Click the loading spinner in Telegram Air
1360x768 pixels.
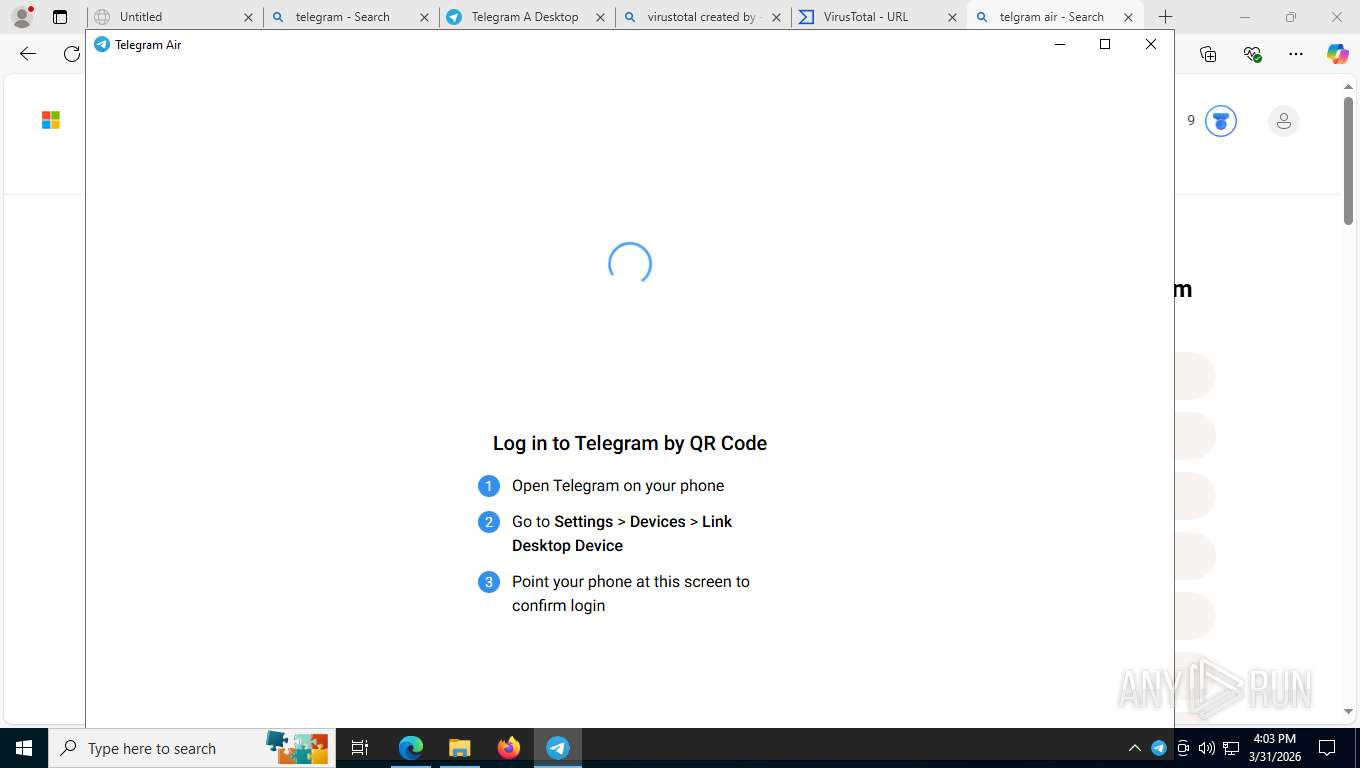(630, 264)
